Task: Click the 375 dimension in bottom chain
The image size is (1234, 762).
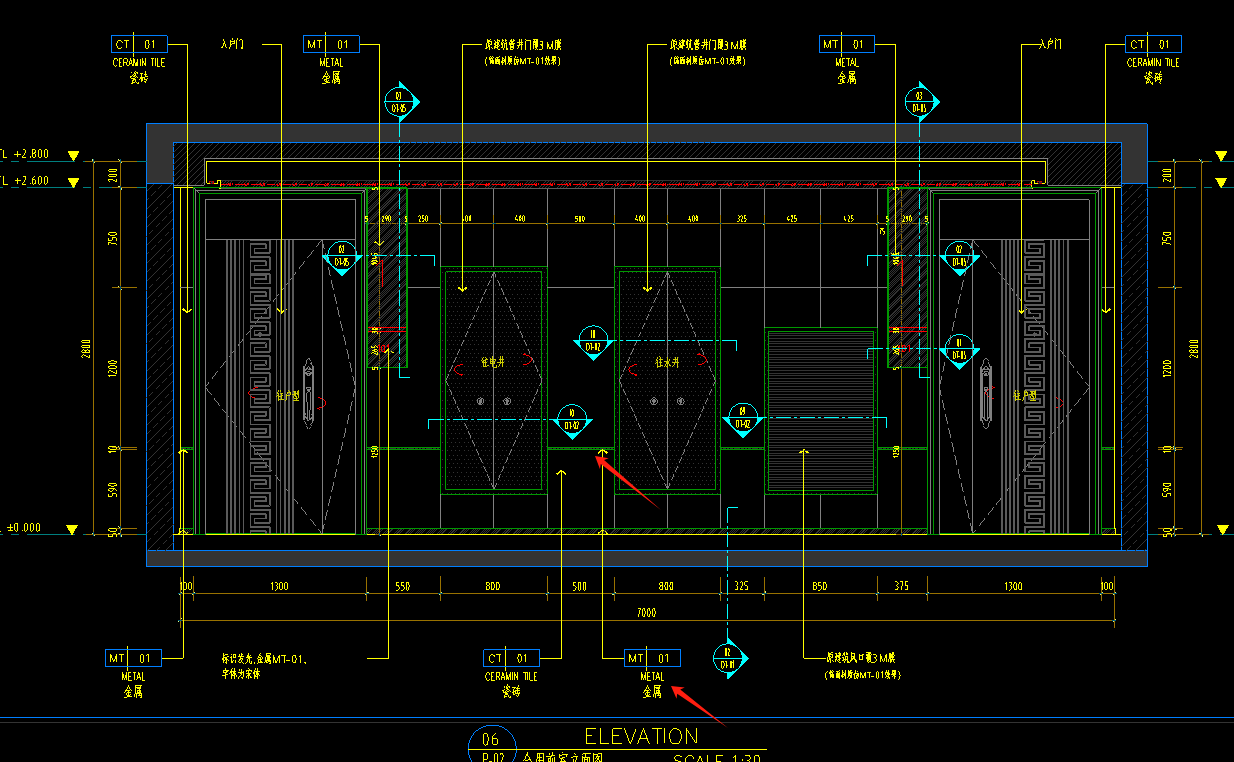Action: click(901, 586)
